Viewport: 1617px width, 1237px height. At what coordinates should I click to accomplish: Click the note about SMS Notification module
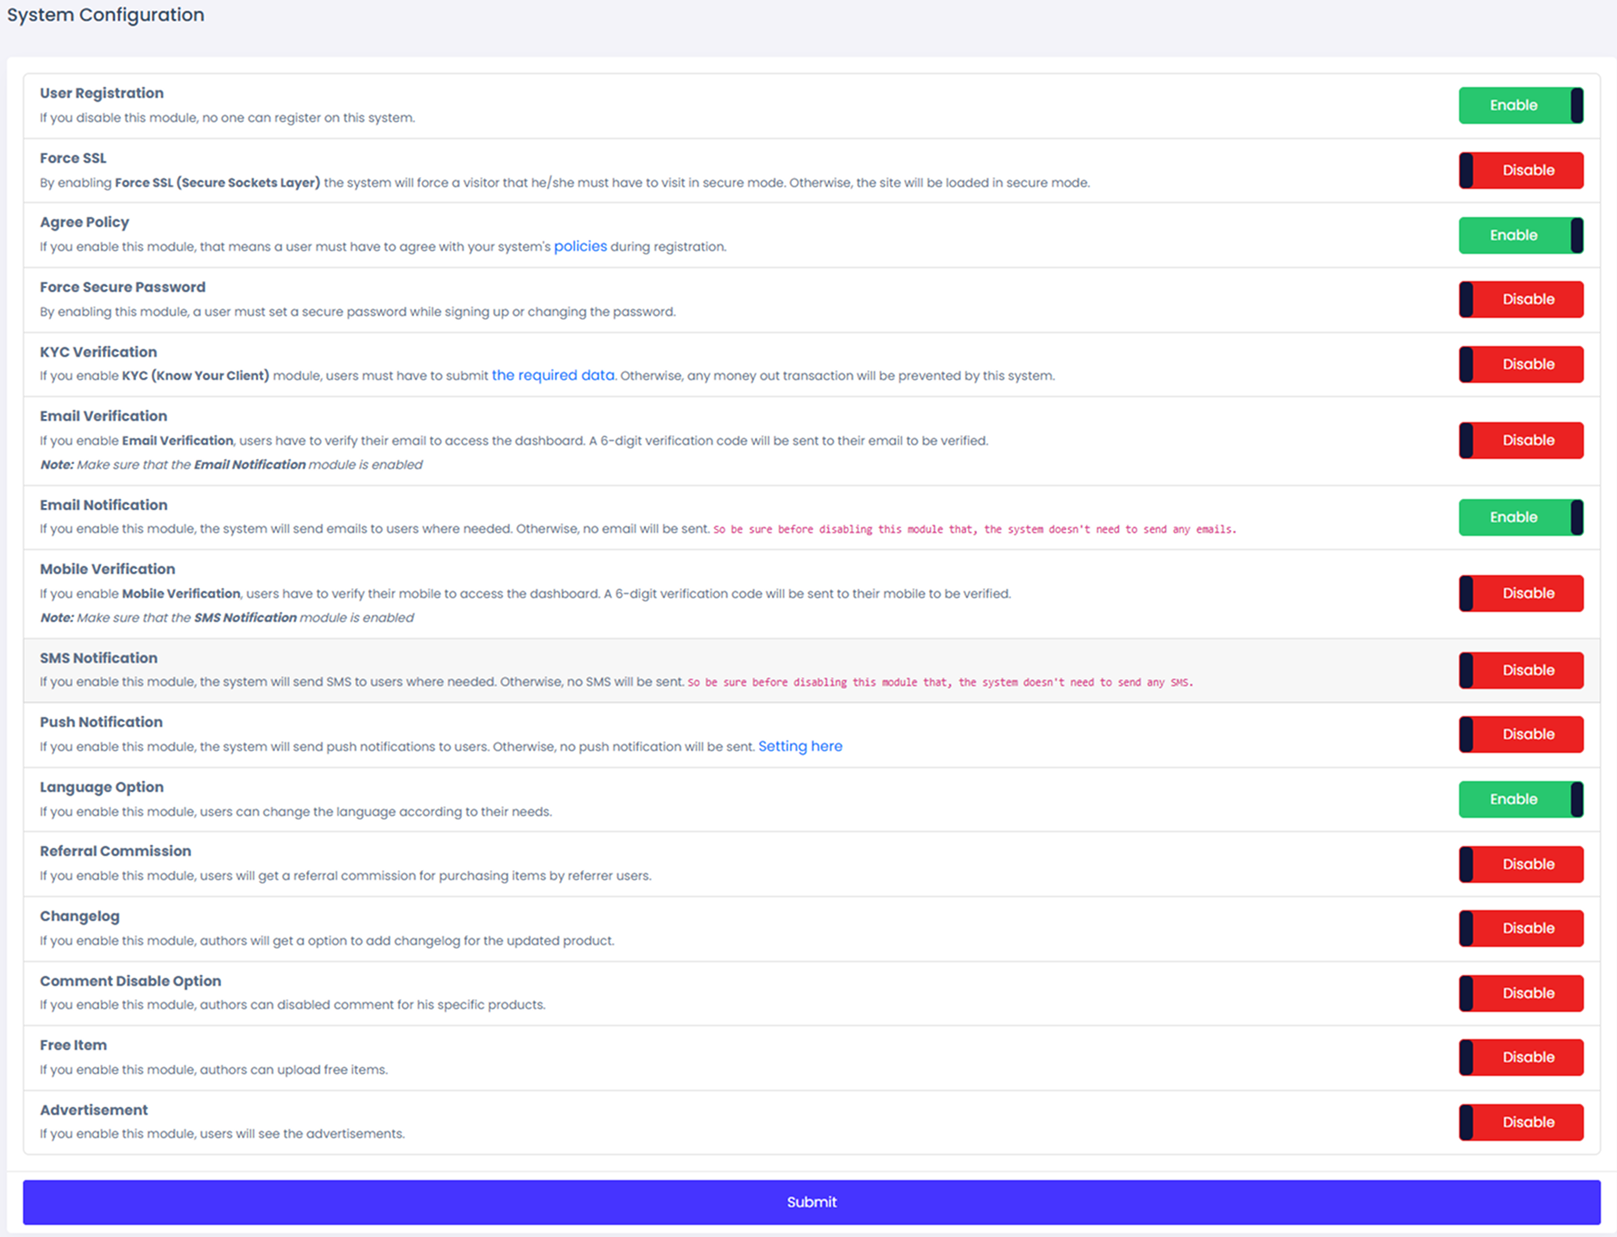(227, 618)
